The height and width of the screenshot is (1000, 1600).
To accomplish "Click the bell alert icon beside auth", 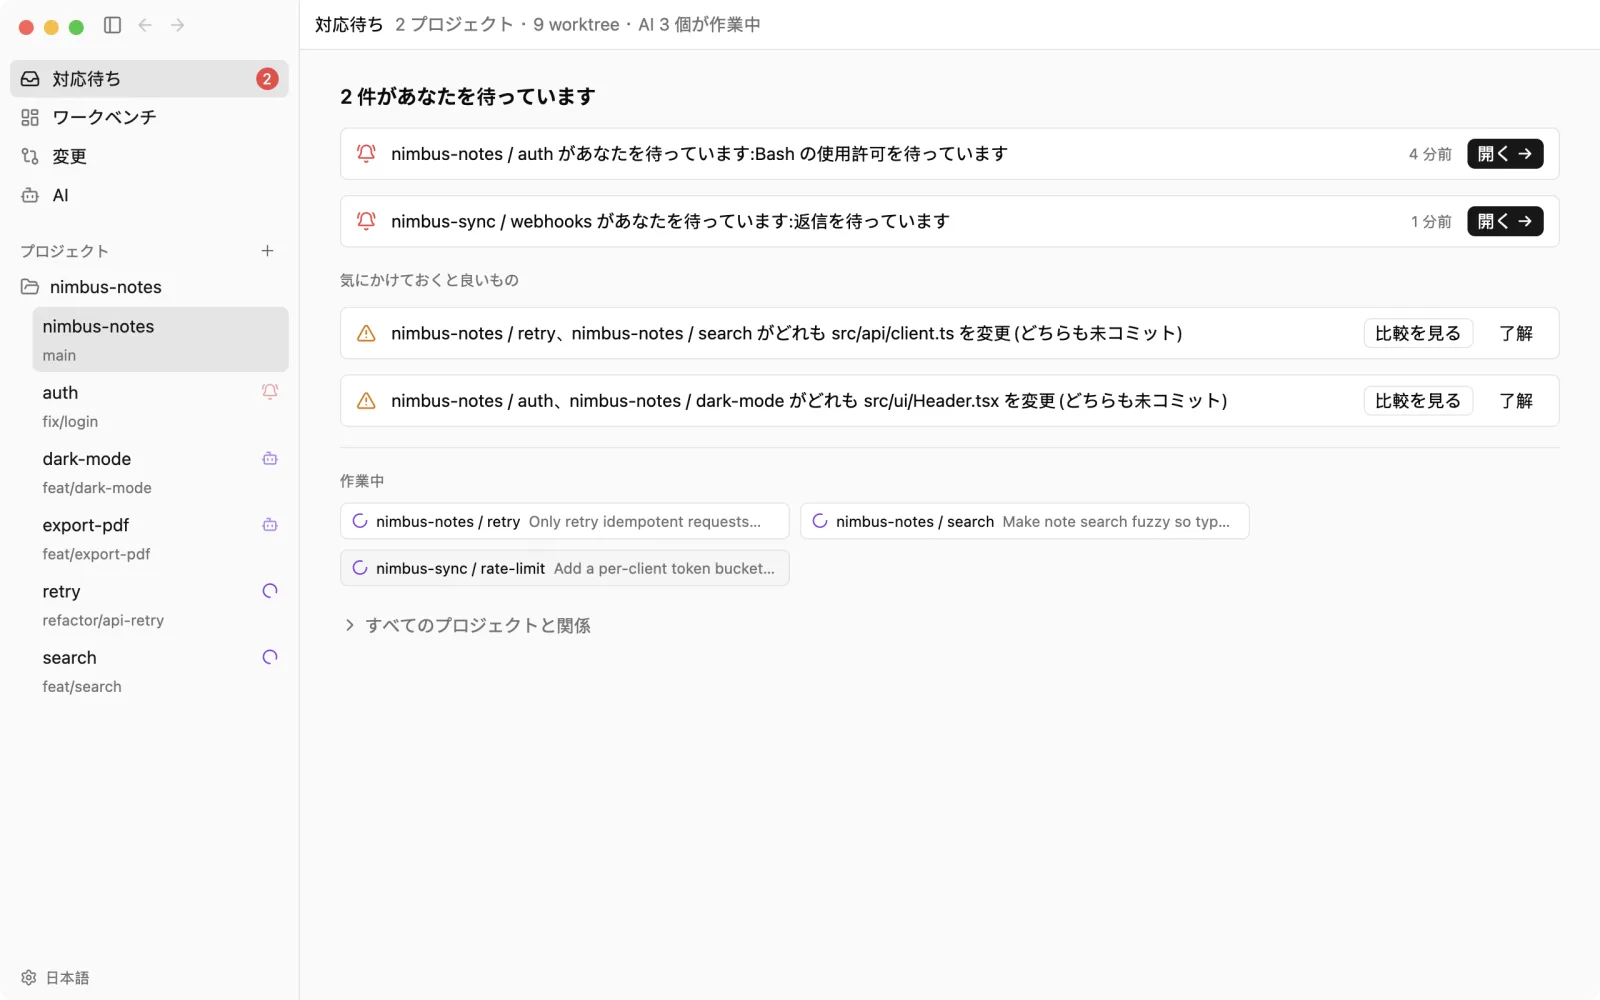I will click(x=270, y=392).
